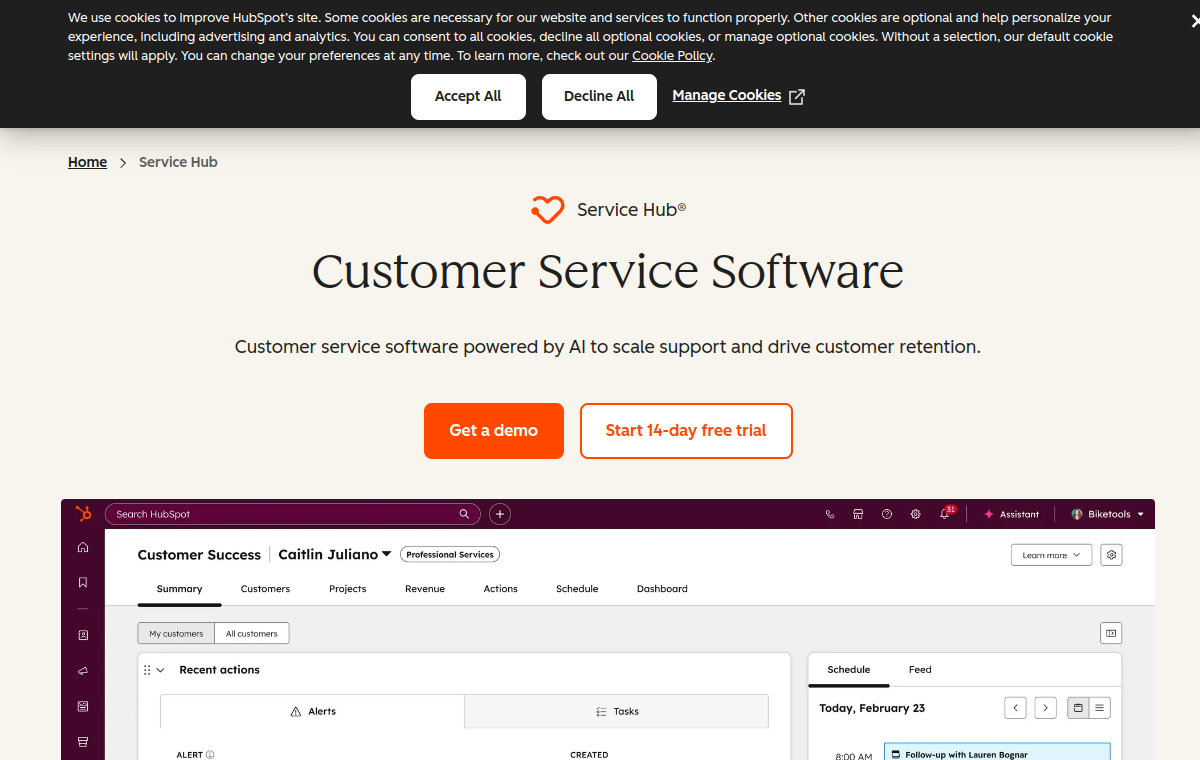Click the Get a demo button
This screenshot has height=760, width=1200.
click(x=494, y=431)
